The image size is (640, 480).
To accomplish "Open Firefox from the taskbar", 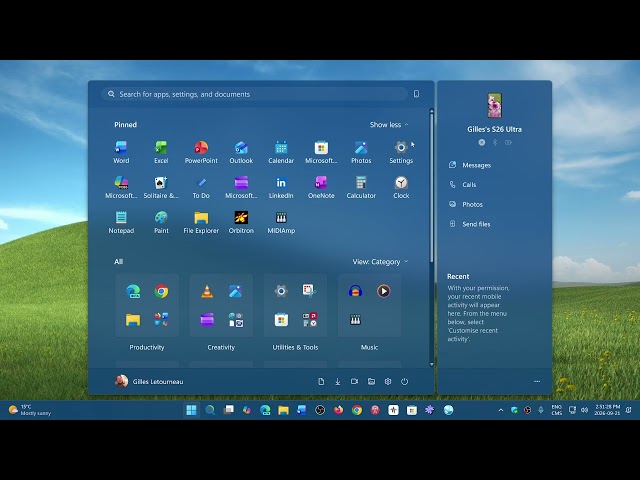I will click(338, 410).
